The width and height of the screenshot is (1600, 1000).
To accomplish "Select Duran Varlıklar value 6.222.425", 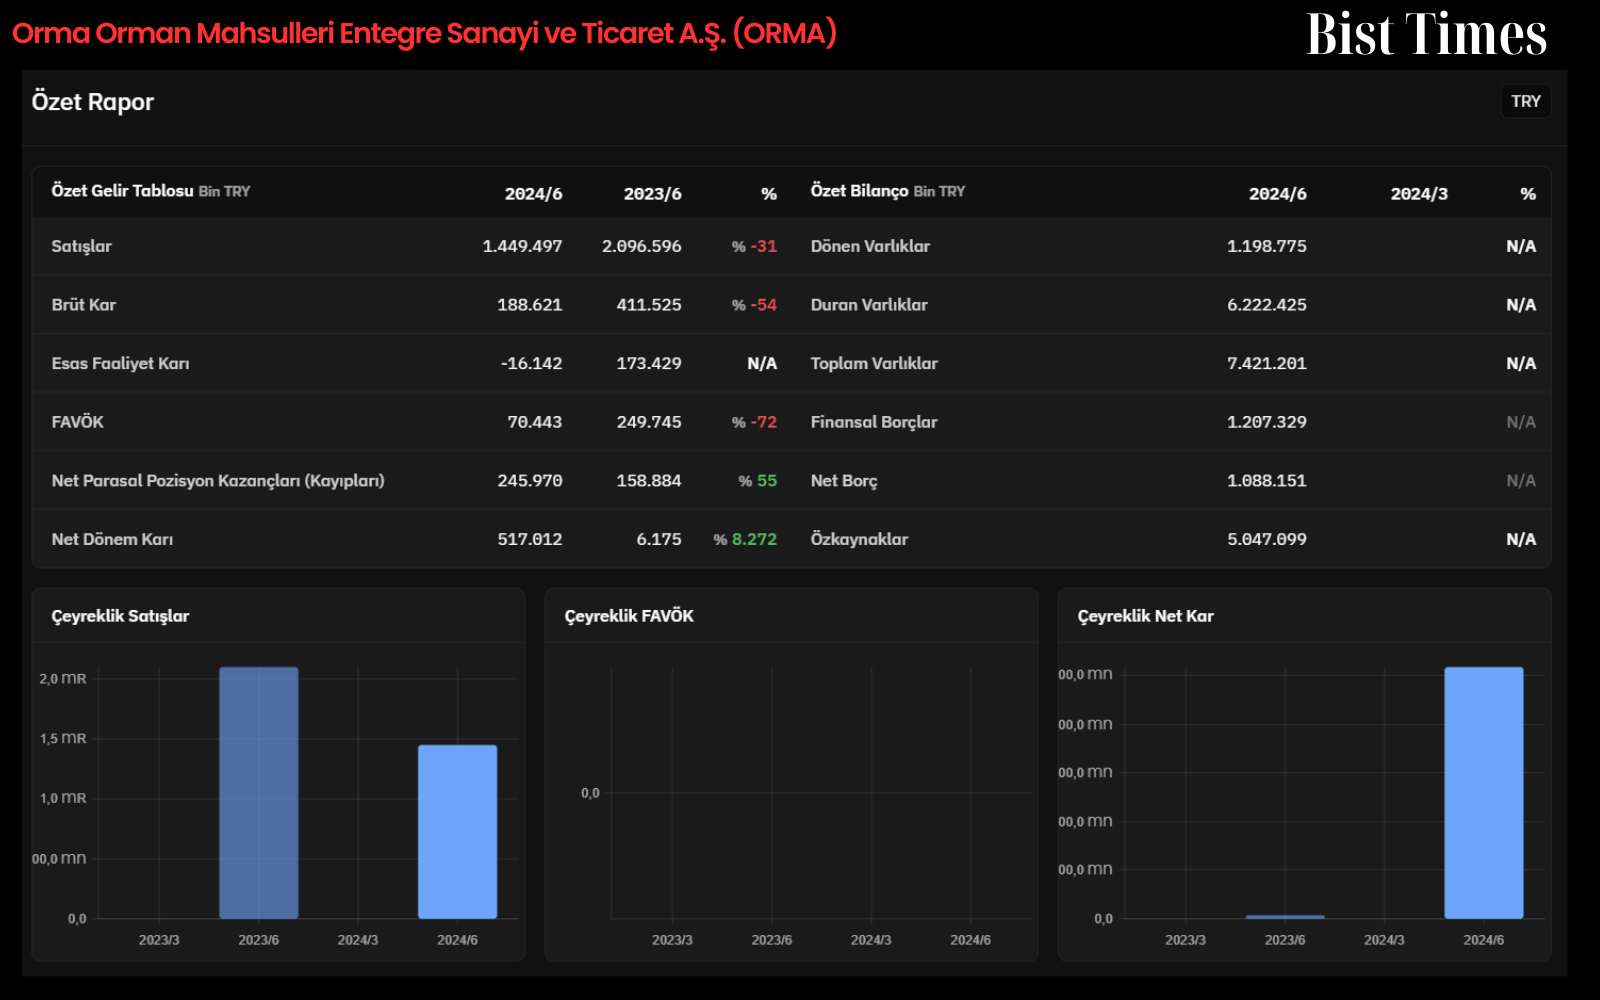I will (x=1266, y=305).
